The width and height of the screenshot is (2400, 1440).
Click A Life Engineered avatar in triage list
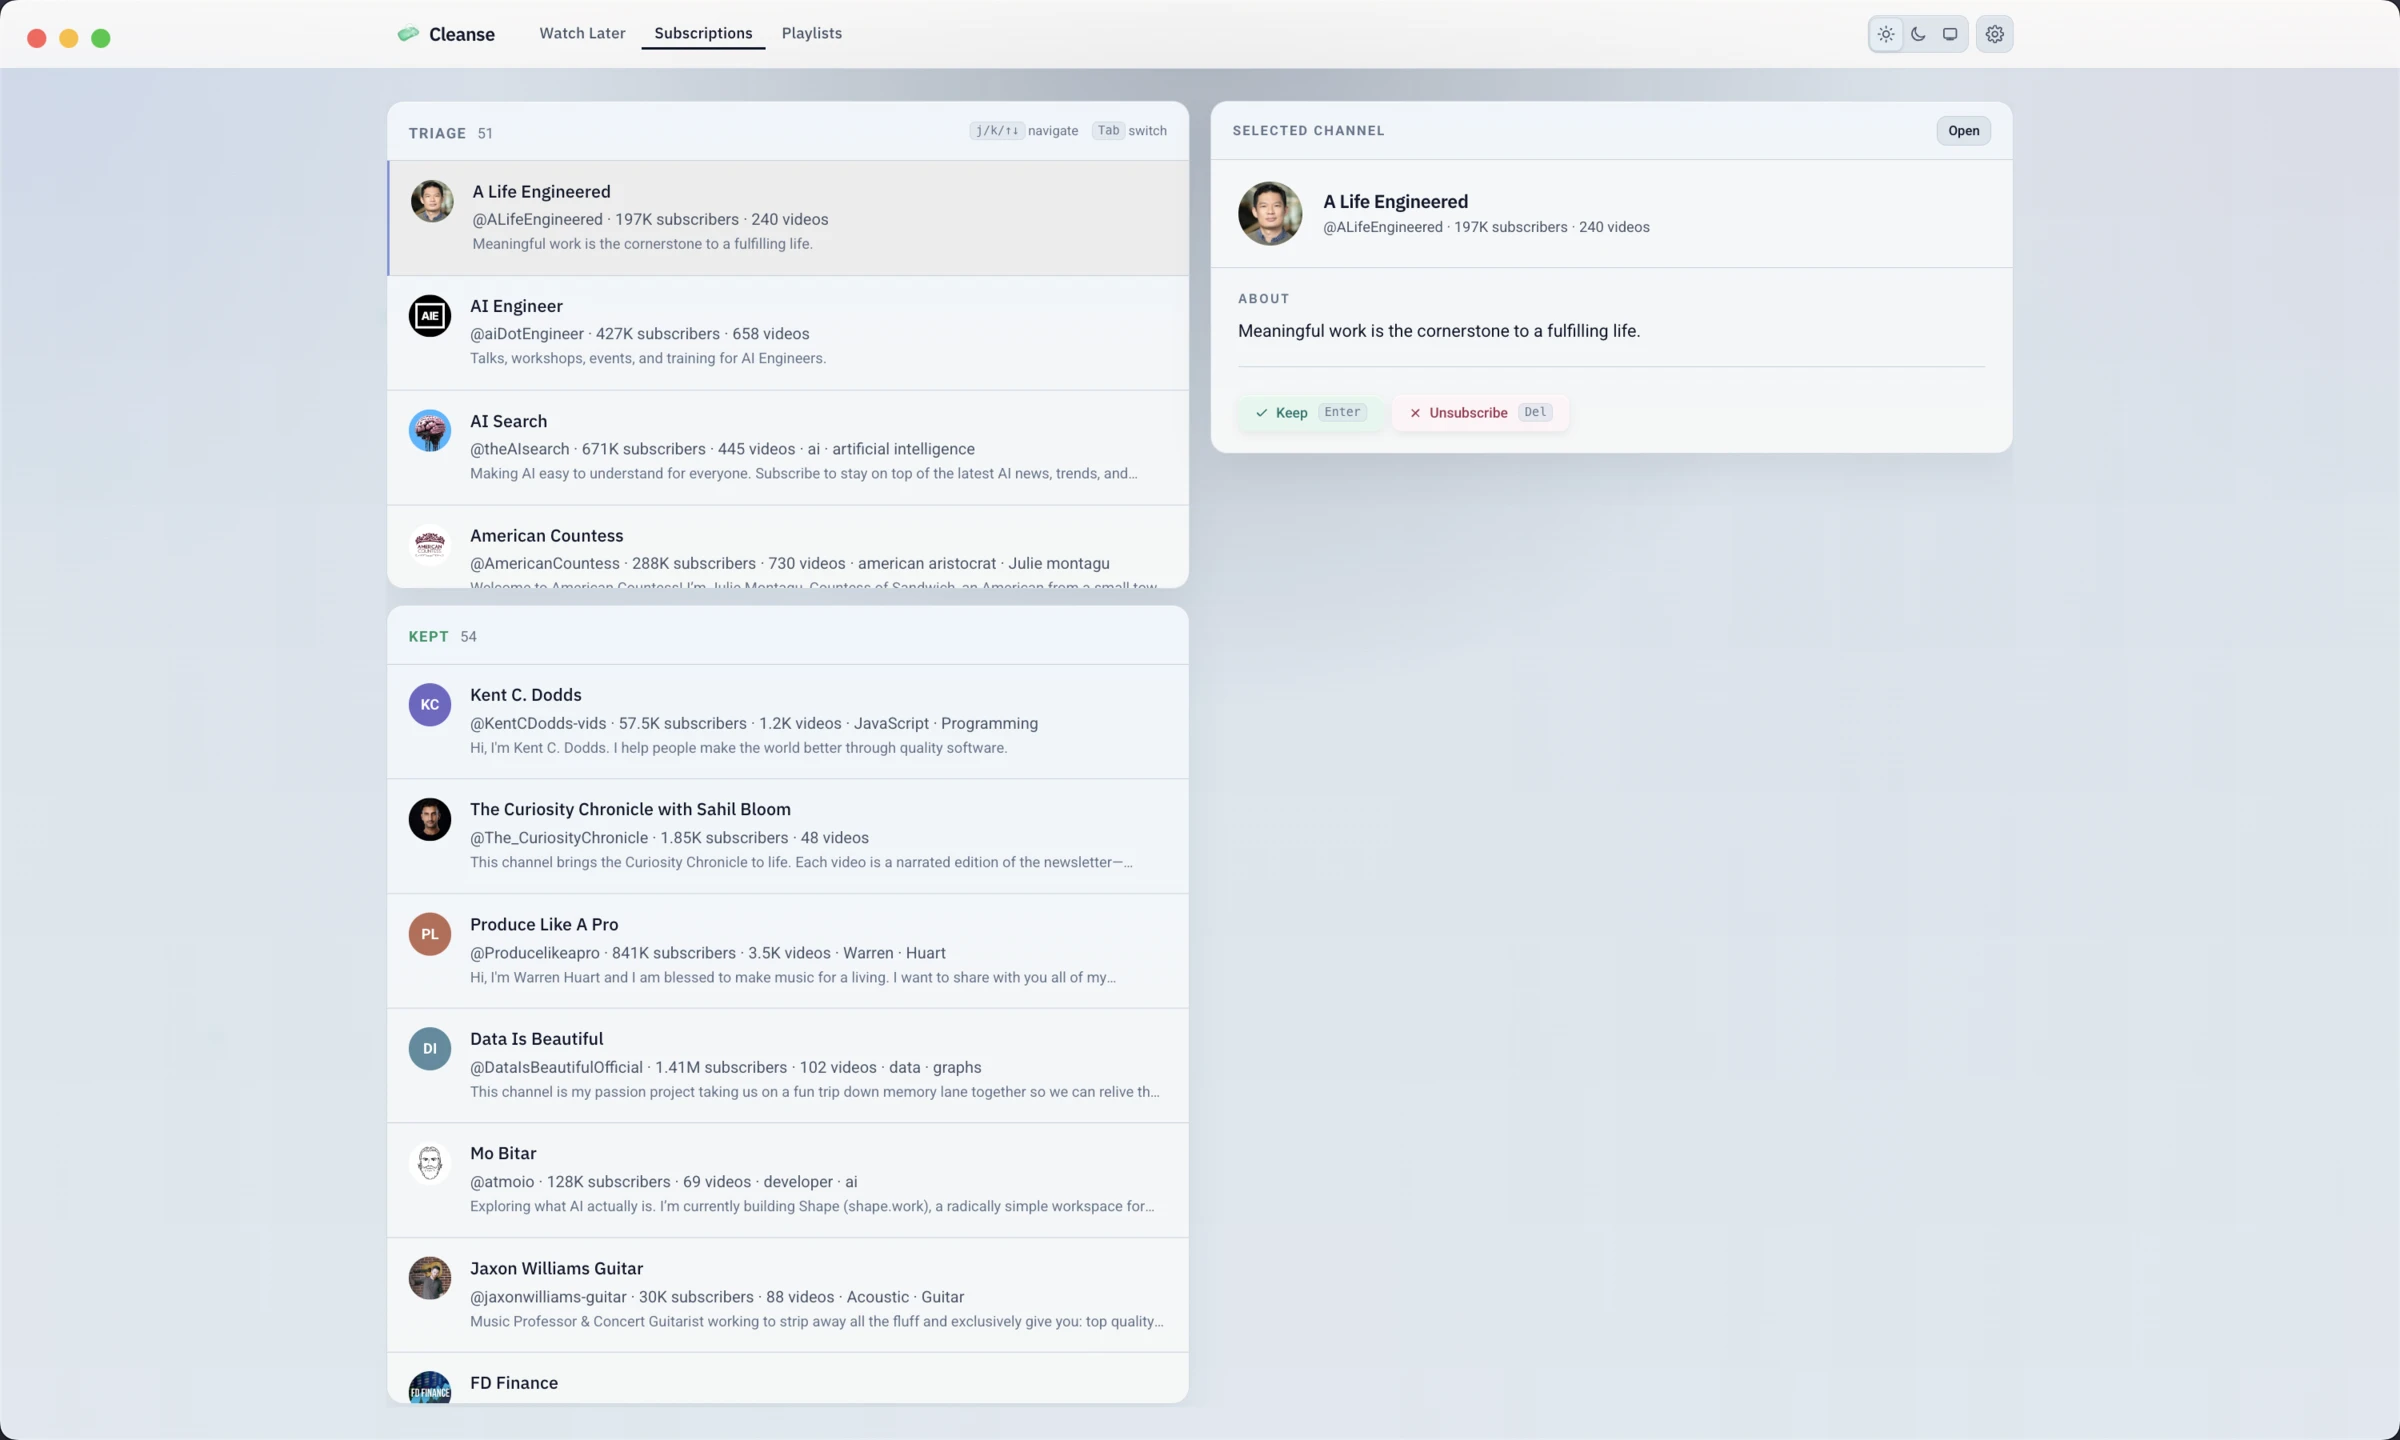pyautogui.click(x=432, y=201)
